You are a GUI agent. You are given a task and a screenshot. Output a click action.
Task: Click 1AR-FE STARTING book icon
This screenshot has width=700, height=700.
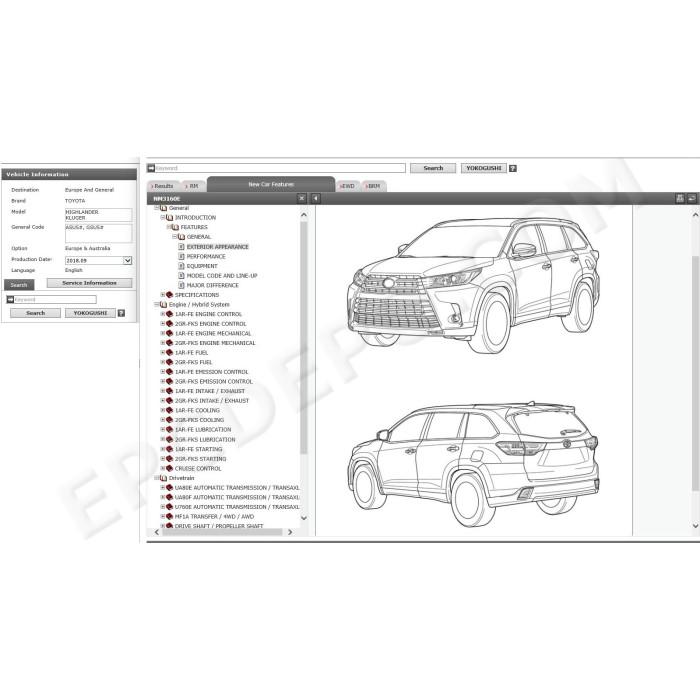coord(169,449)
